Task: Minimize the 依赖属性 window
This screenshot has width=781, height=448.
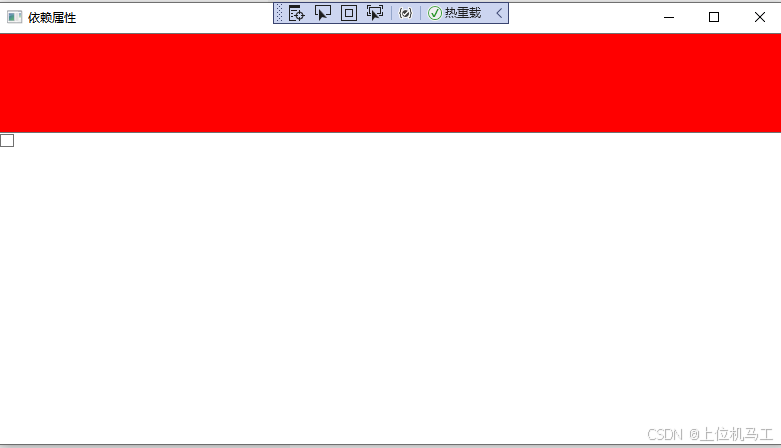Action: [x=669, y=17]
